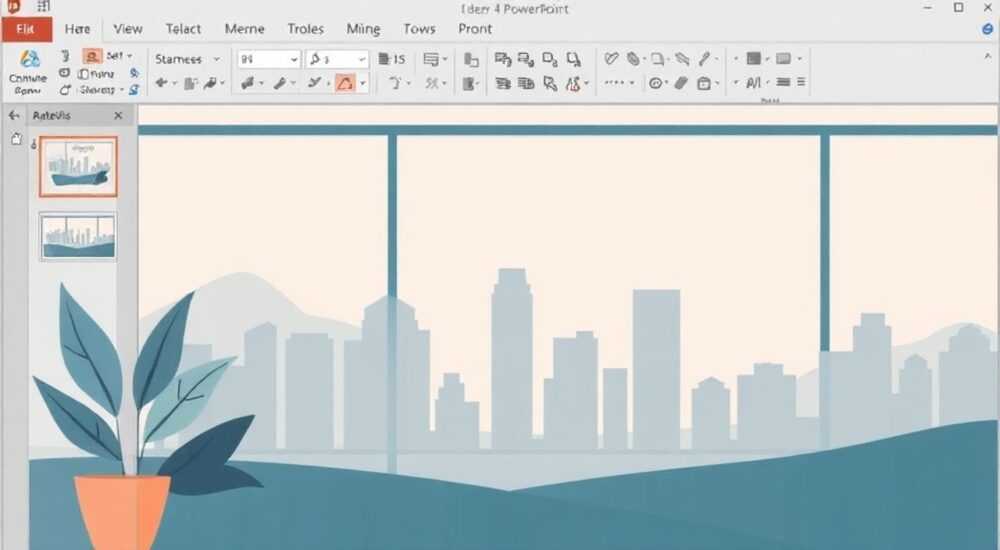This screenshot has width=1000, height=550.
Task: Click the thick horizontal lines icon
Action: click(784, 82)
